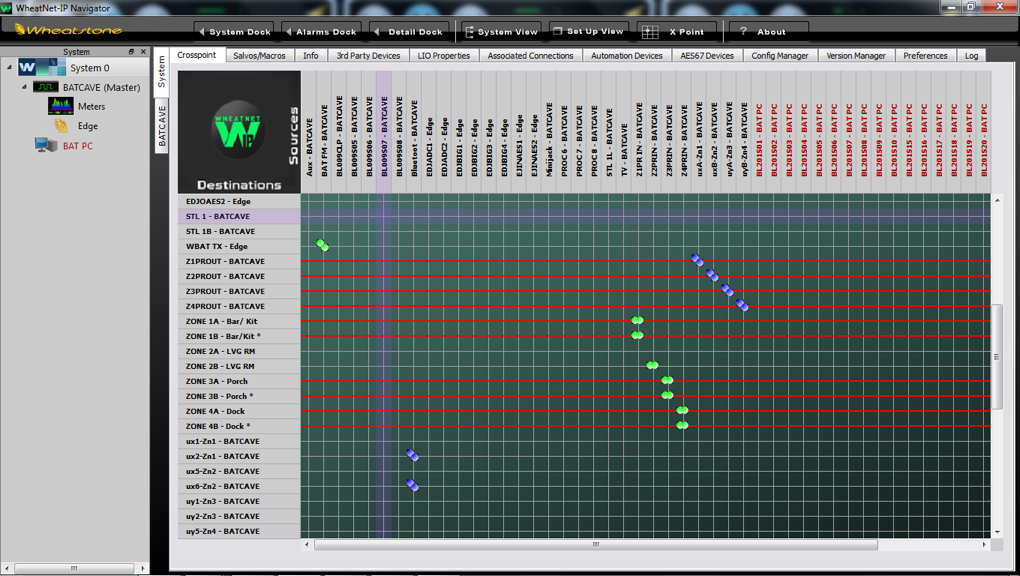This screenshot has width=1020, height=576.
Task: Click the Wheatstone logo in header
Action: [x=68, y=30]
